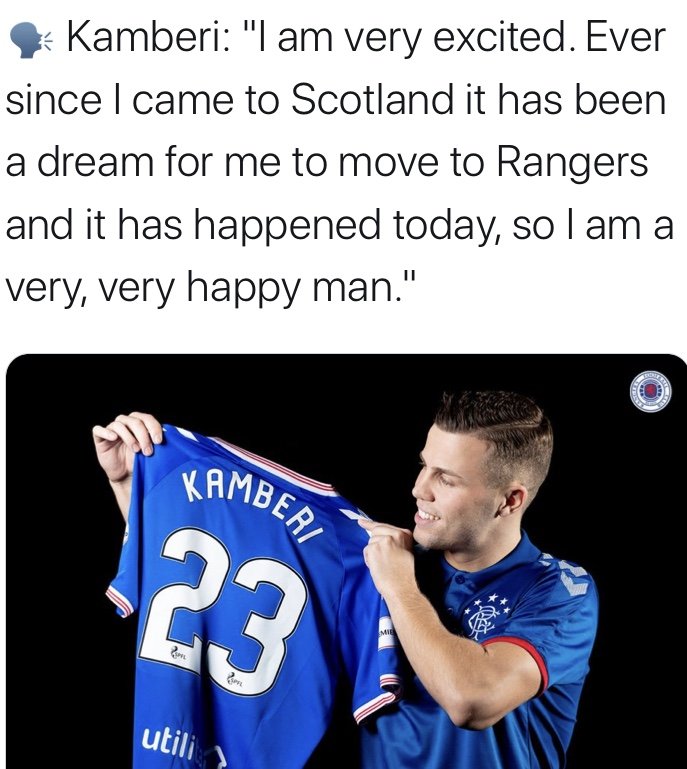Click the speaking head emoji before Kamberi
The image size is (687, 769).
pos(29,41)
